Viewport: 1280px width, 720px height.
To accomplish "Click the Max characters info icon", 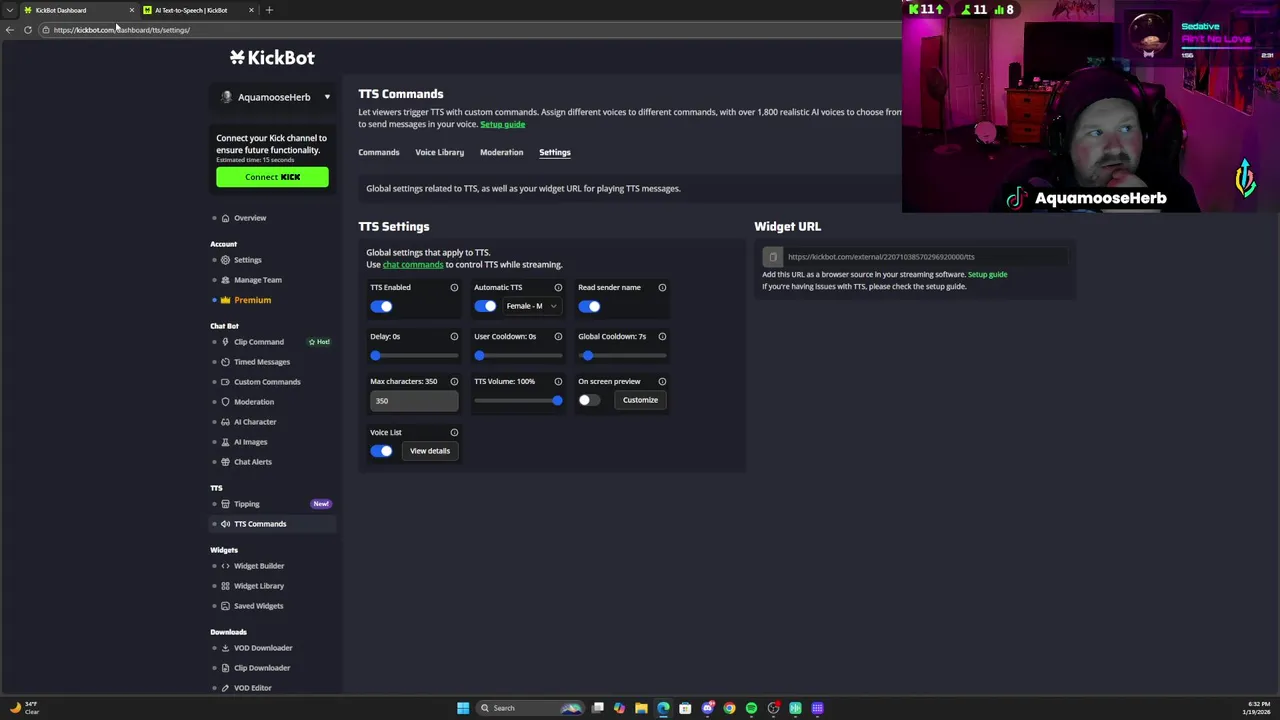I will tap(454, 382).
